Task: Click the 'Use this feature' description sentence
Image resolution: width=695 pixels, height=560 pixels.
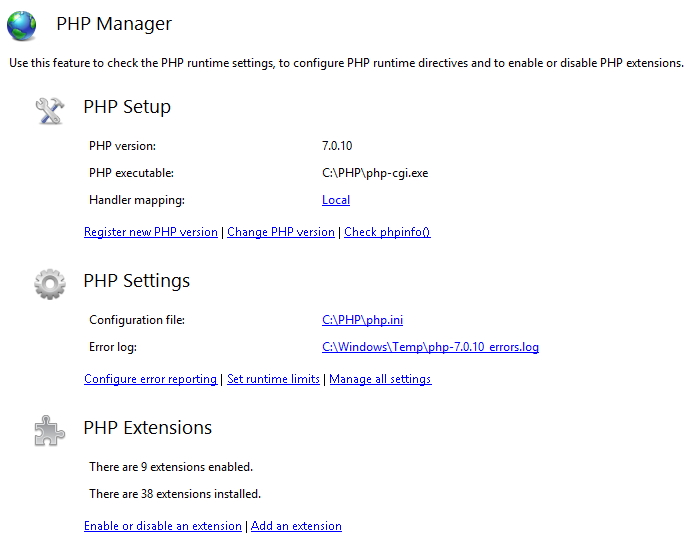Action: point(346,63)
